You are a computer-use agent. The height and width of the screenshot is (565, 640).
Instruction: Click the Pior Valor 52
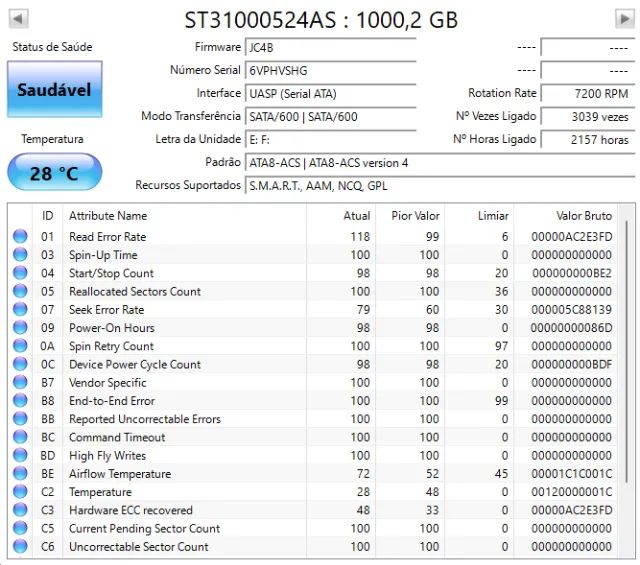433,474
